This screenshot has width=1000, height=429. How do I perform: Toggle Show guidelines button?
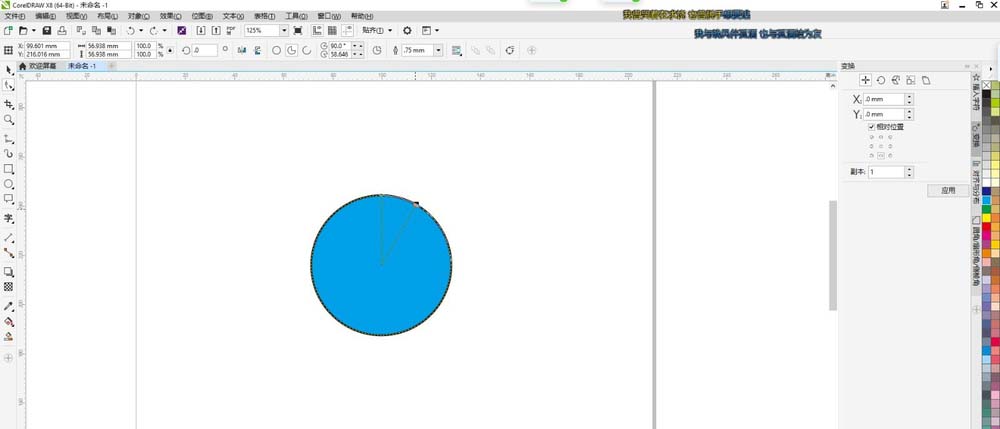[348, 30]
